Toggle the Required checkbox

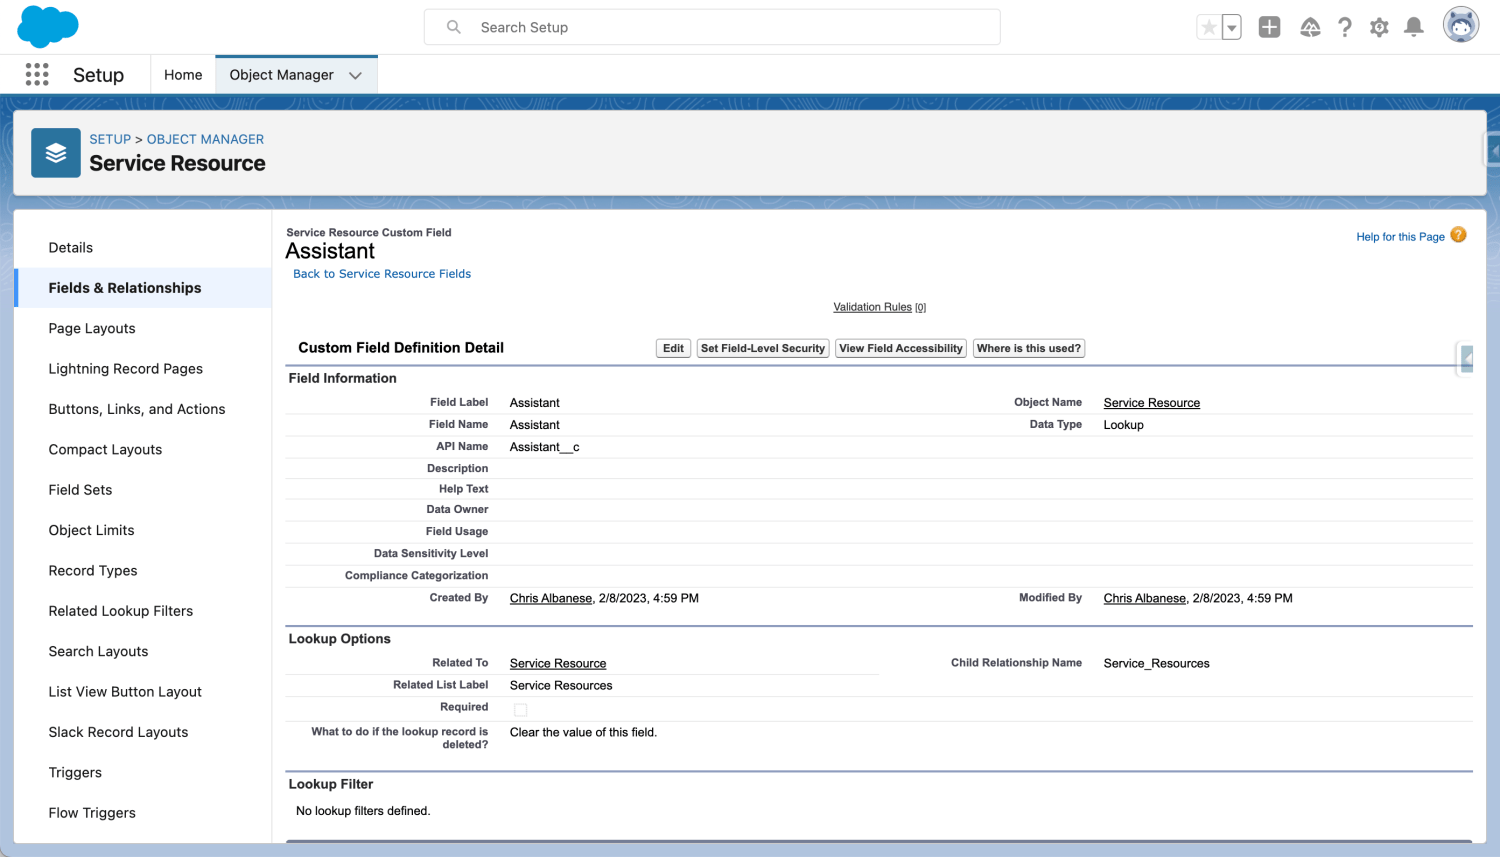(x=520, y=709)
